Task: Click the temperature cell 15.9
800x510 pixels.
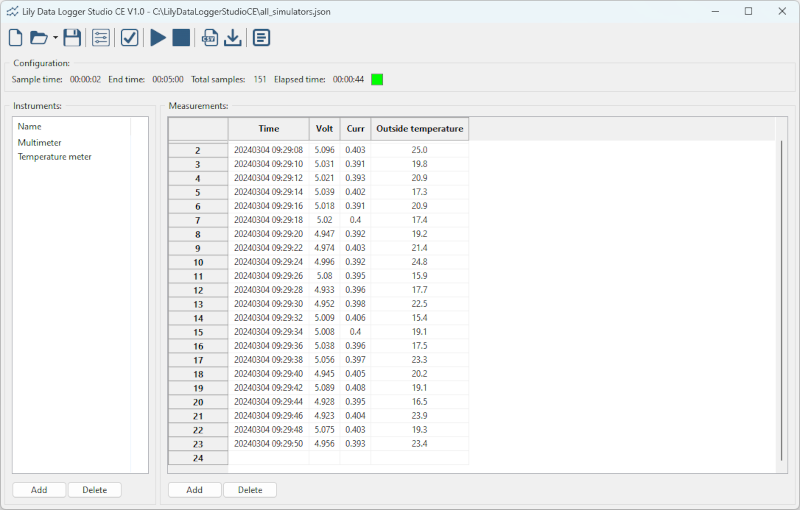Action: tap(419, 276)
